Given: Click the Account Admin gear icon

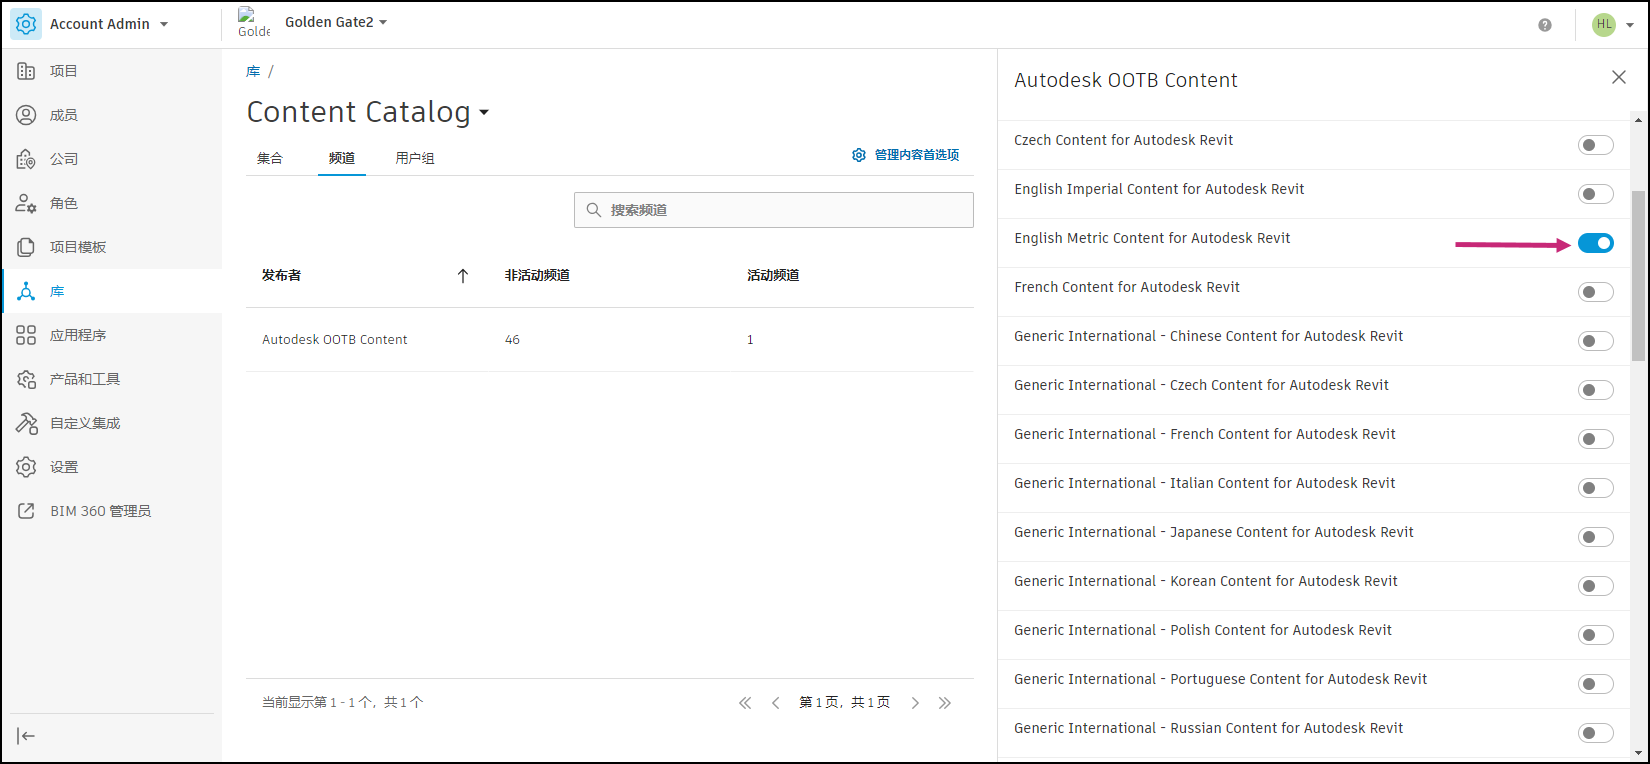Looking at the screenshot, I should coord(26,24).
